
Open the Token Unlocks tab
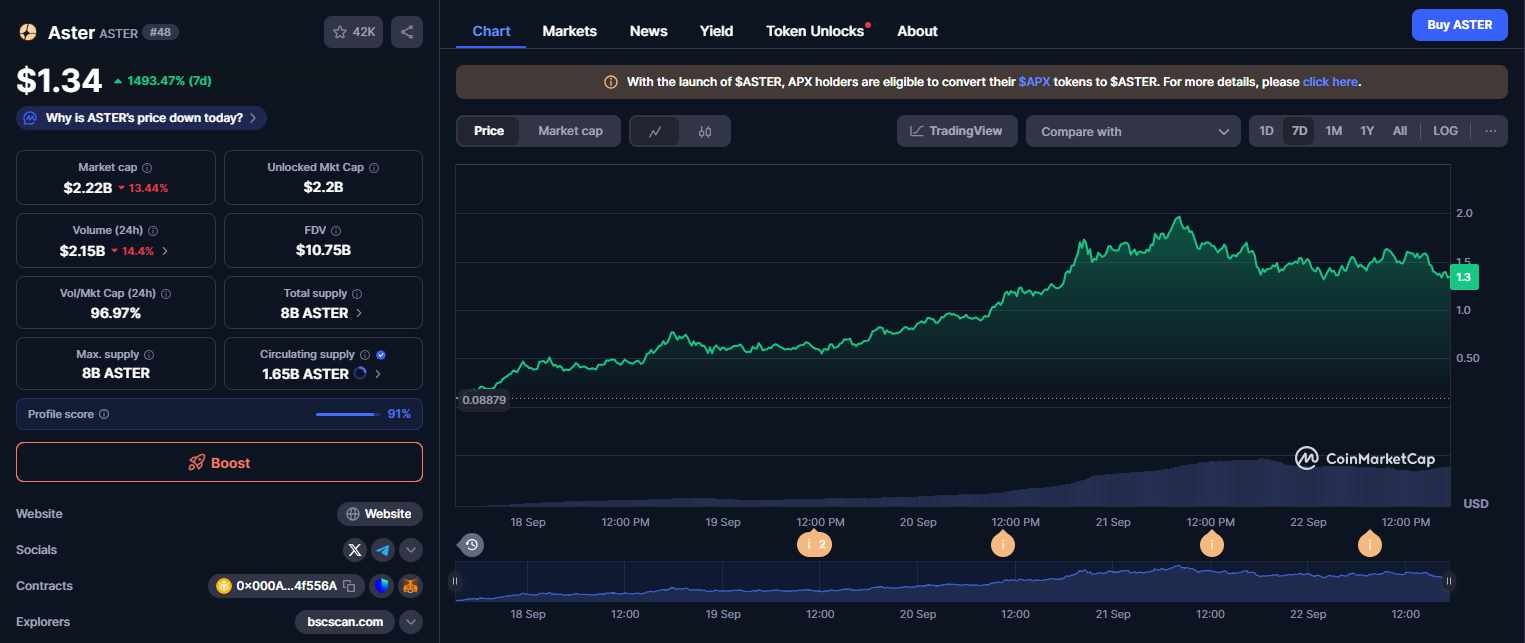pyautogui.click(x=815, y=31)
